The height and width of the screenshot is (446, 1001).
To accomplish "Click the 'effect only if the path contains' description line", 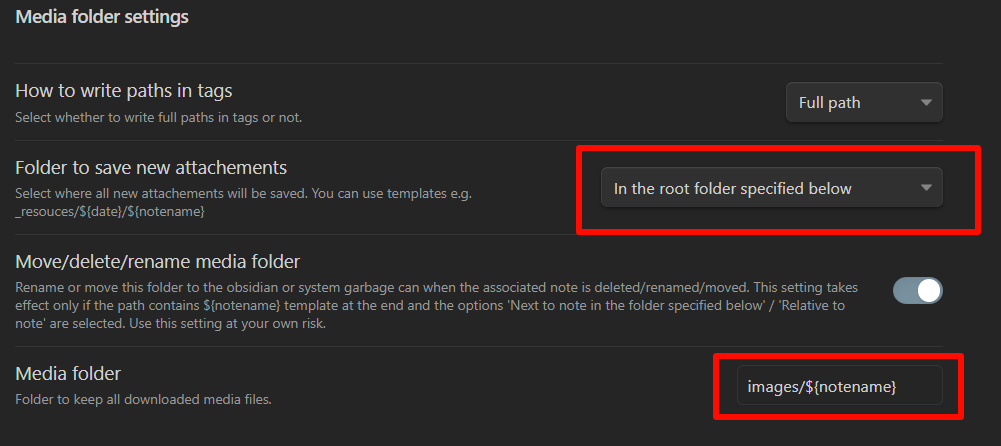I will pyautogui.click(x=120, y=306).
